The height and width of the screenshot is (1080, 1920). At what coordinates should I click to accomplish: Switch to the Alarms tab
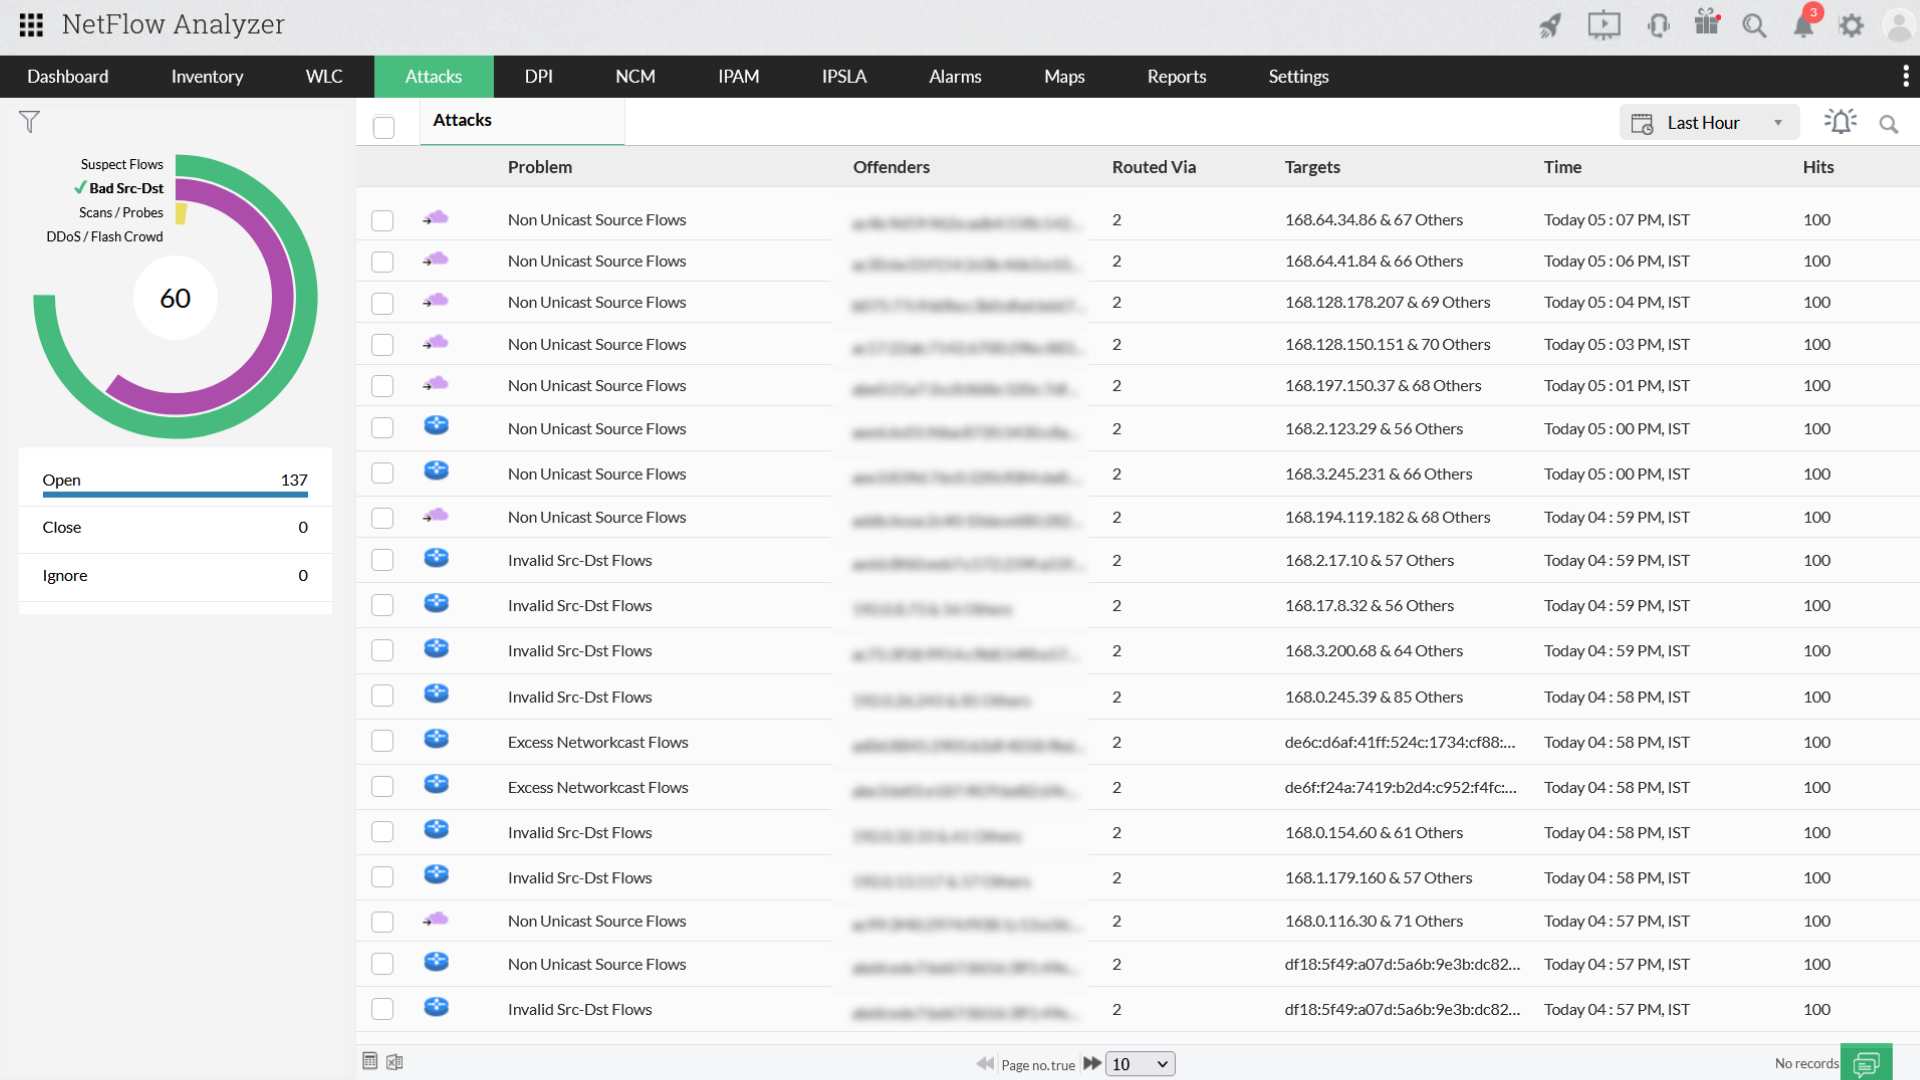(x=954, y=76)
